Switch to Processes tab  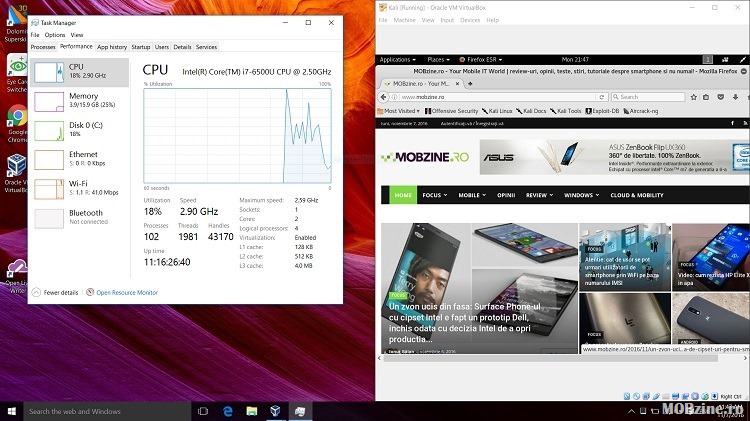pos(43,47)
